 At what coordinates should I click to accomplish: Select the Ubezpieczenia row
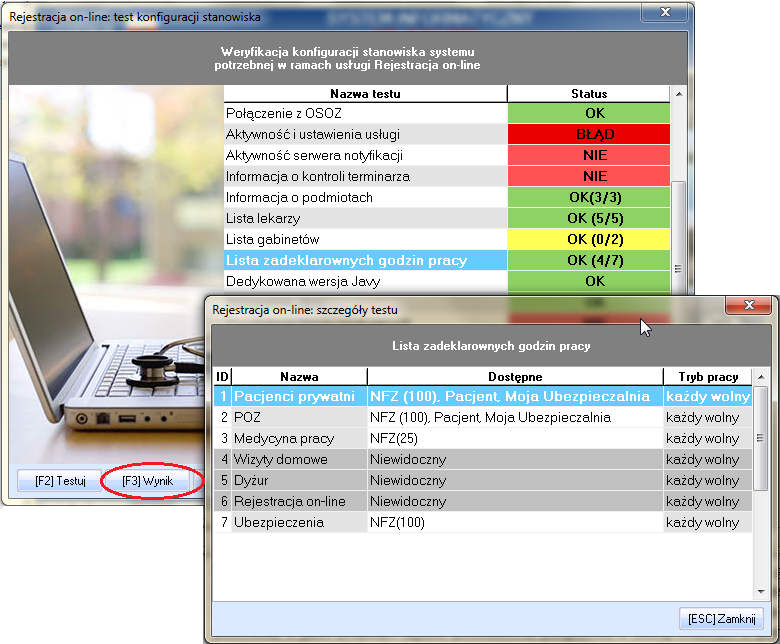click(483, 522)
